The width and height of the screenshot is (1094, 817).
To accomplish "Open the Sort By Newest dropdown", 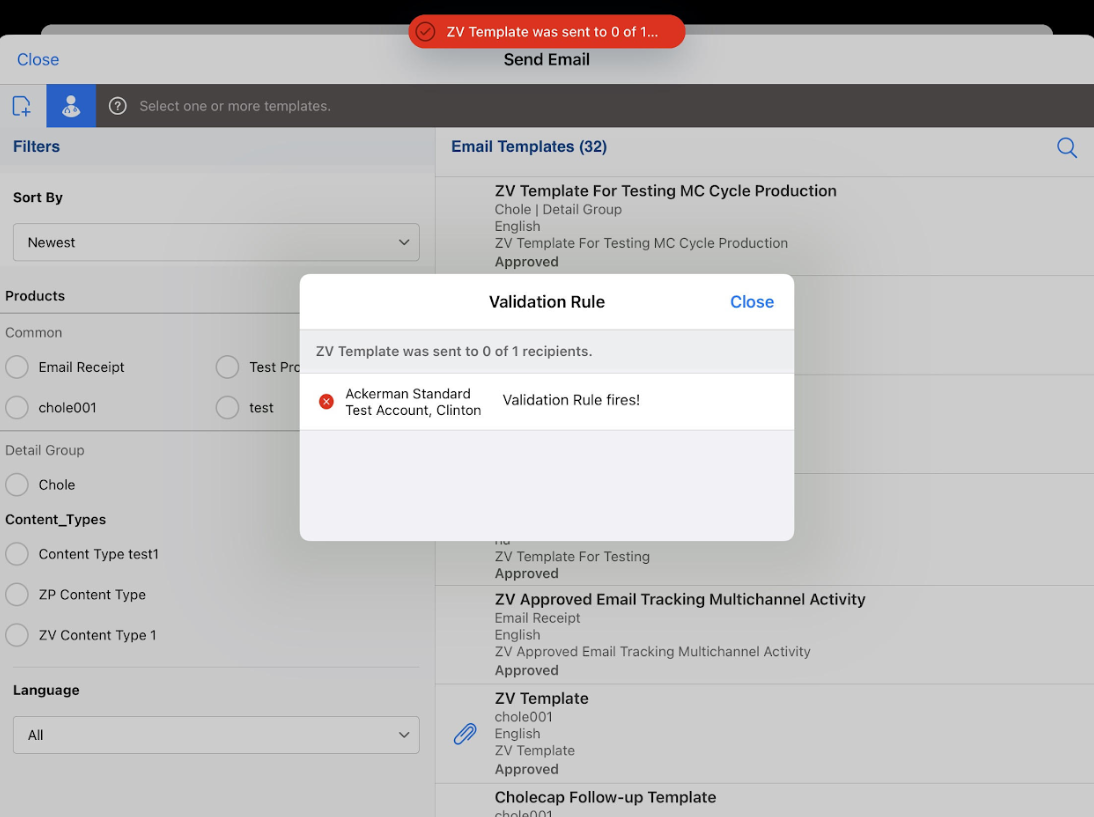I will click(216, 243).
